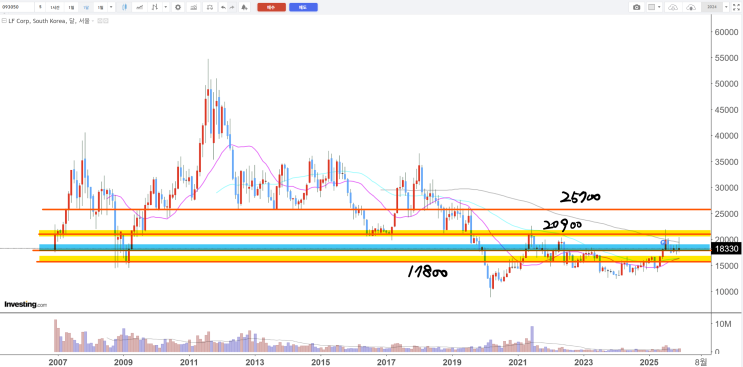Open the indicators line-chart icon
This screenshot has height=367, width=743.
[x=139, y=7]
